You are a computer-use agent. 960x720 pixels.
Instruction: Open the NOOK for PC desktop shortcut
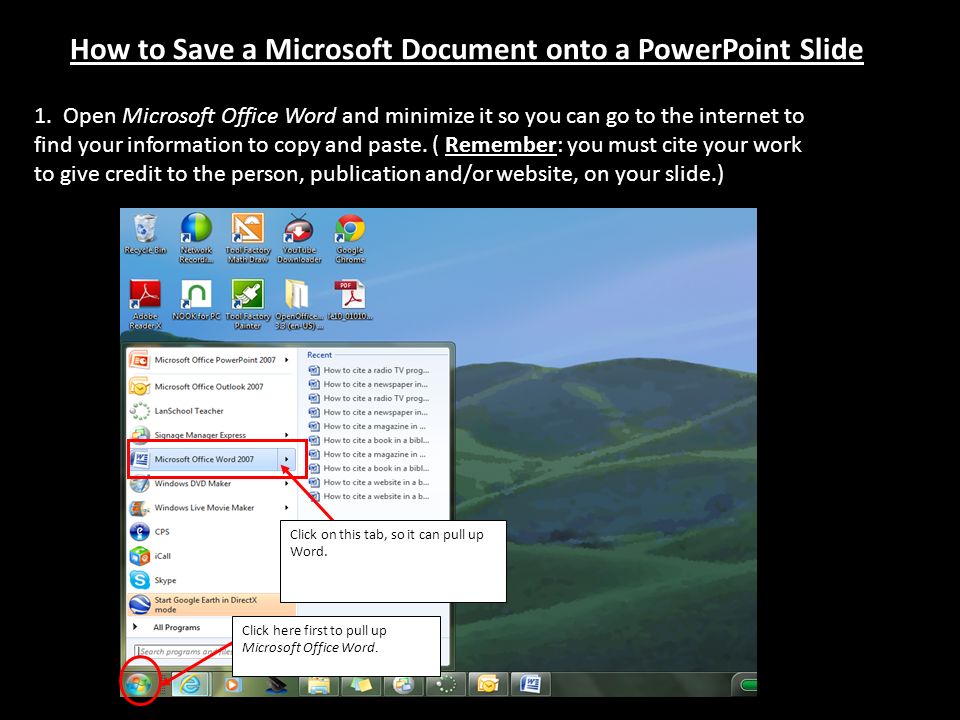tap(196, 300)
